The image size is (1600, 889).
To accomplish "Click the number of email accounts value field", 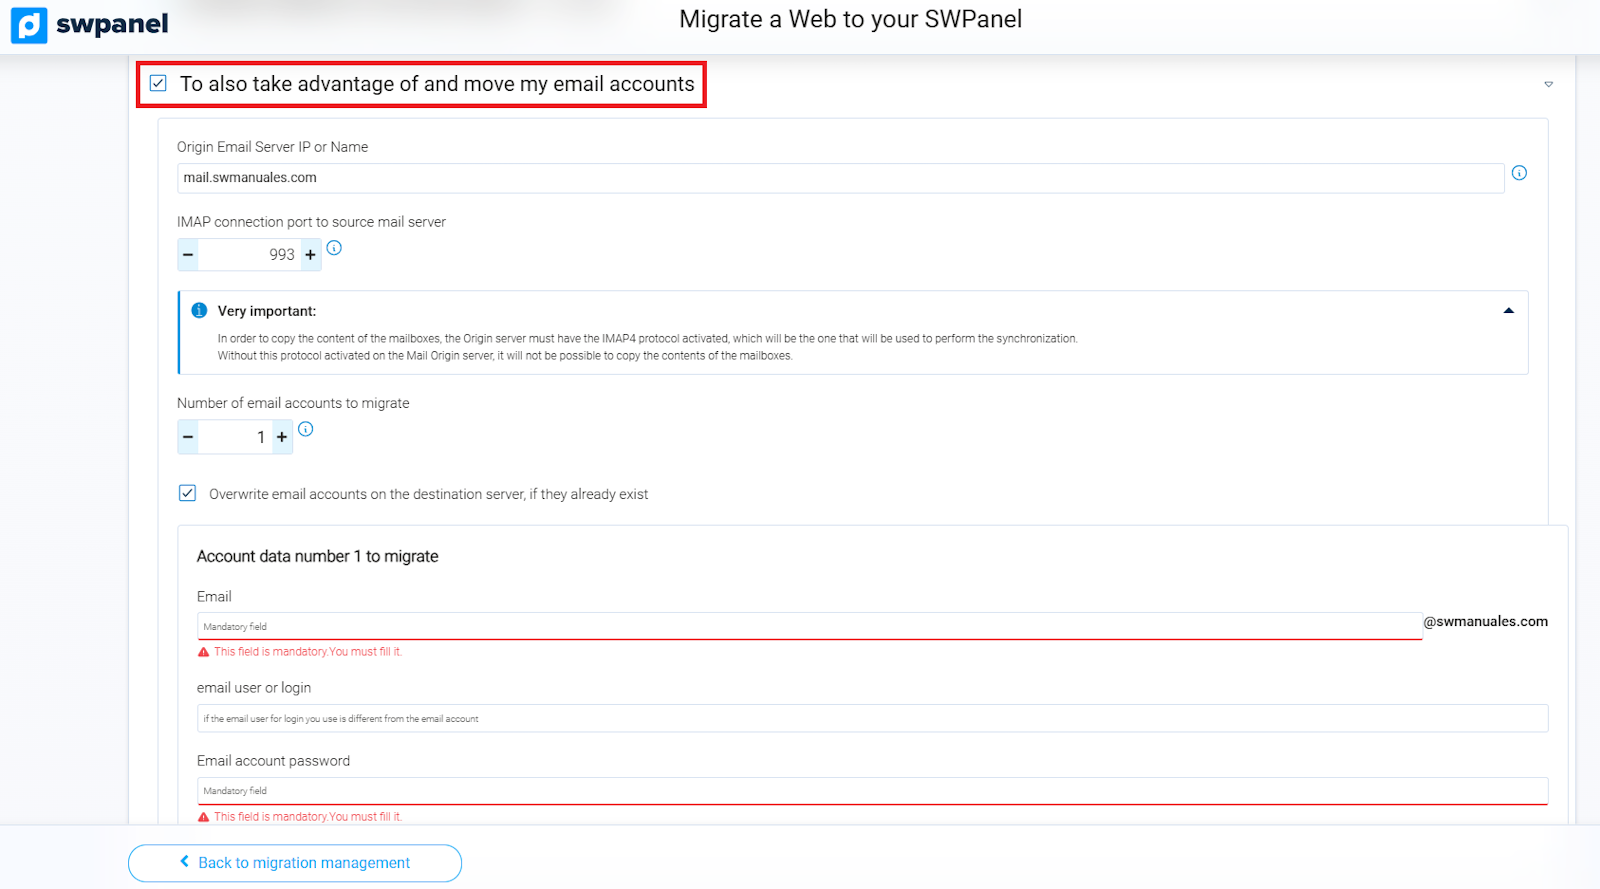I will pos(234,437).
